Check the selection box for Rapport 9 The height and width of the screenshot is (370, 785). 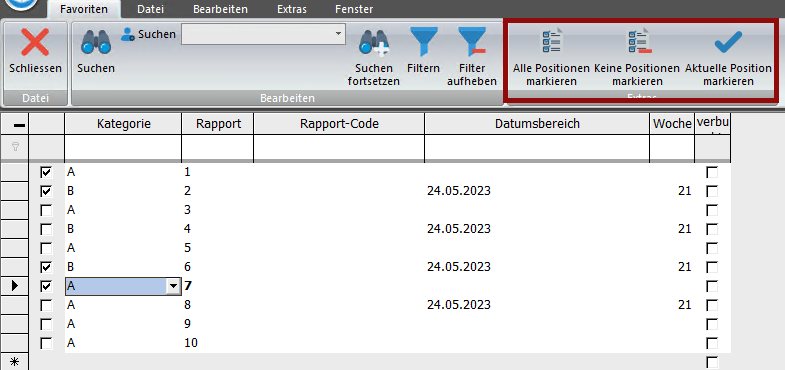click(47, 324)
